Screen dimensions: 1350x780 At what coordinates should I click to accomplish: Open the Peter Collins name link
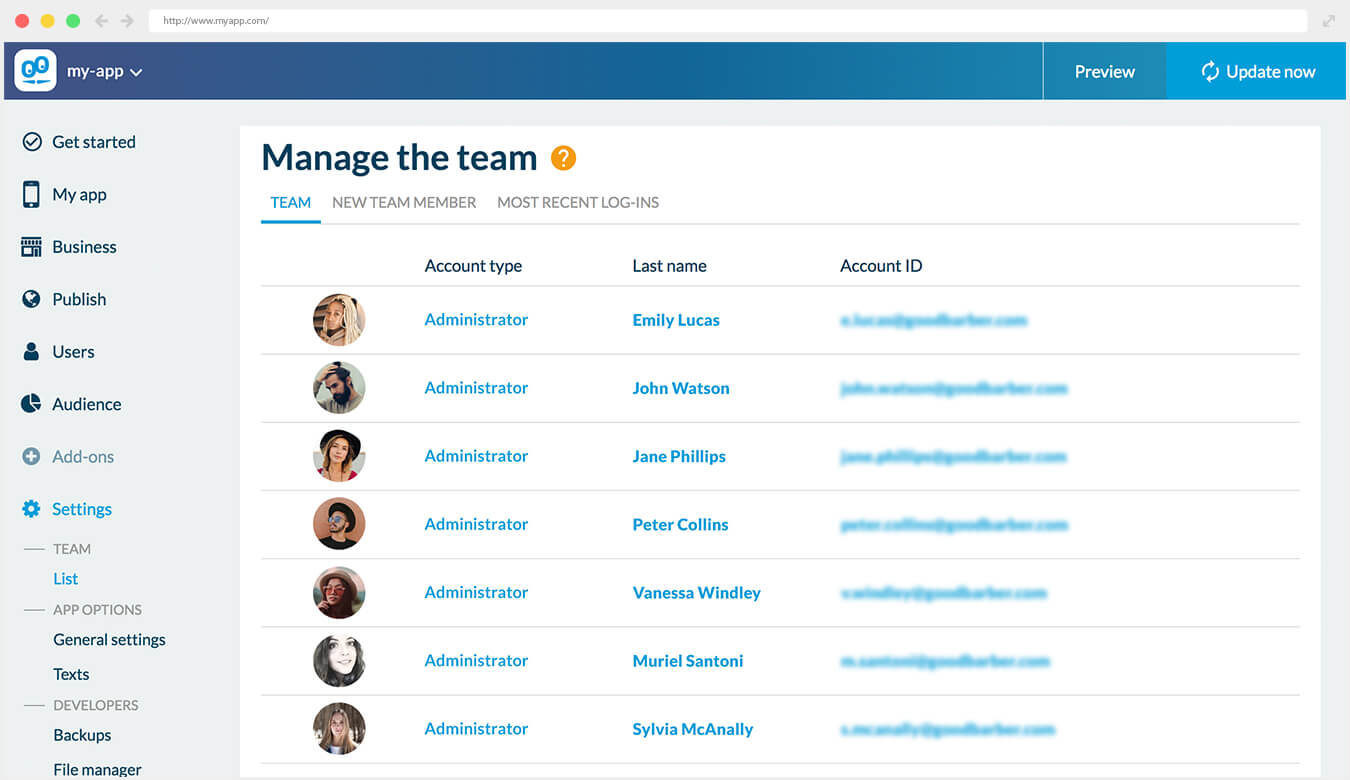680,524
